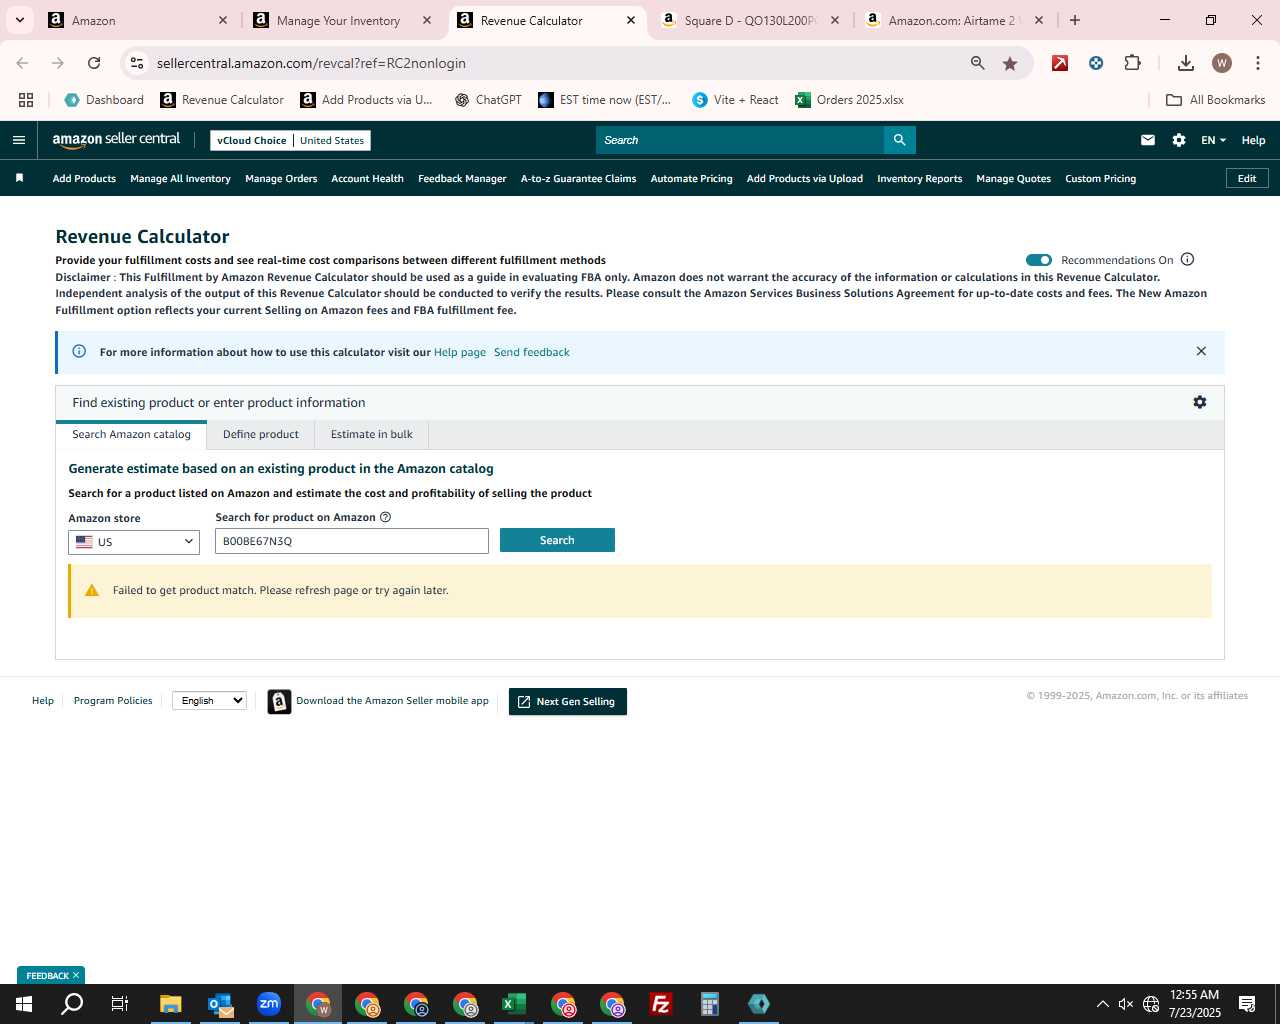The height and width of the screenshot is (1024, 1280).
Task: Open File Explorer from taskbar
Action: (171, 1004)
